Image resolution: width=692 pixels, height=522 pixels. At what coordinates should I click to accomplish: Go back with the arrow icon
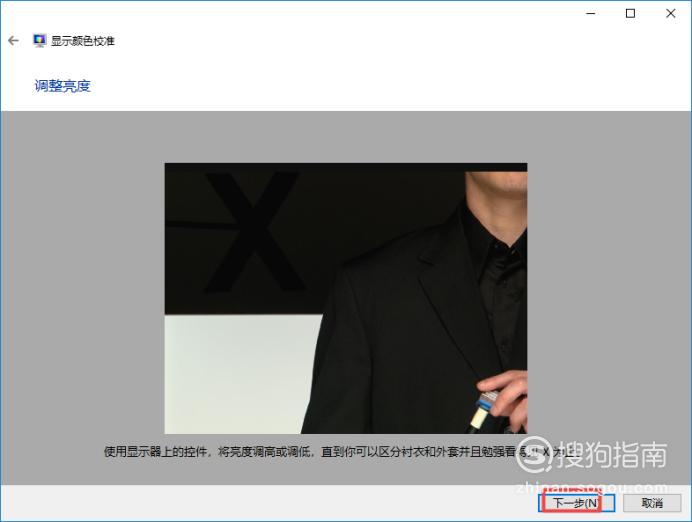click(x=13, y=41)
